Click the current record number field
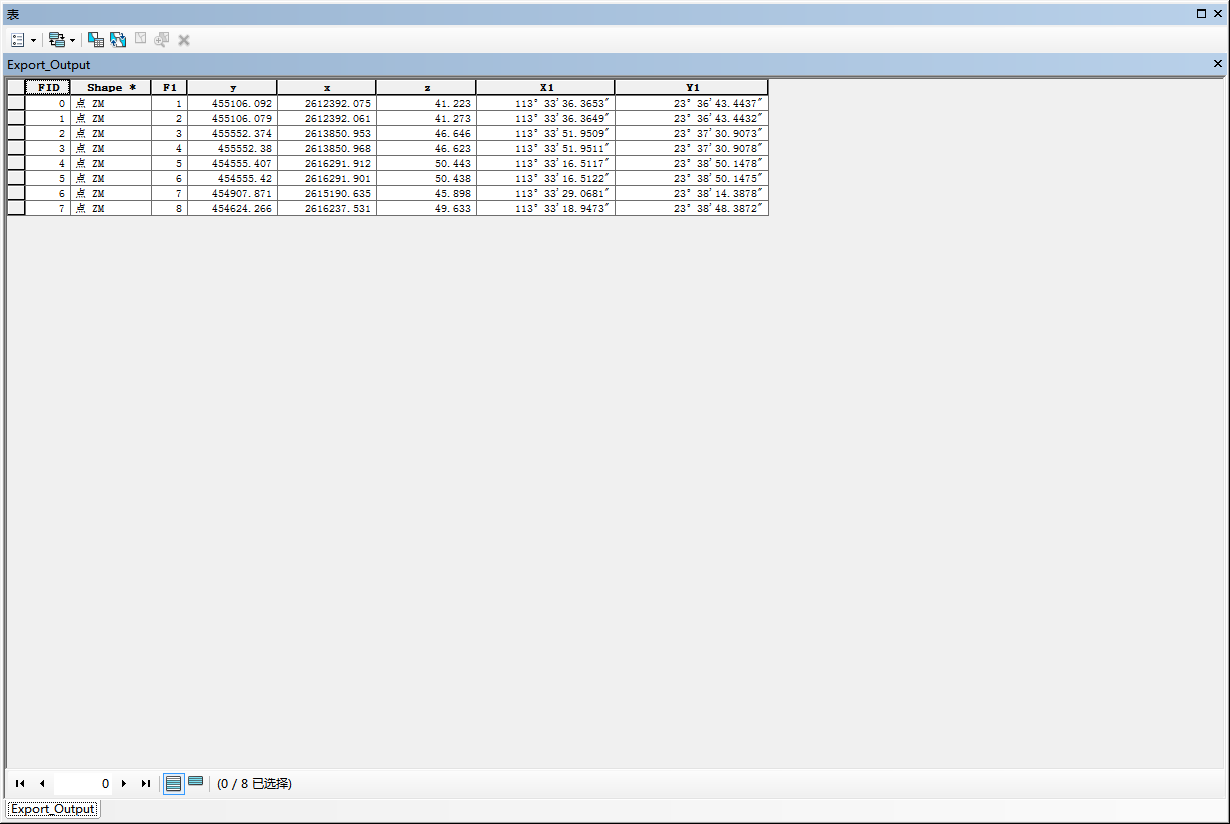This screenshot has height=824, width=1230. (83, 784)
